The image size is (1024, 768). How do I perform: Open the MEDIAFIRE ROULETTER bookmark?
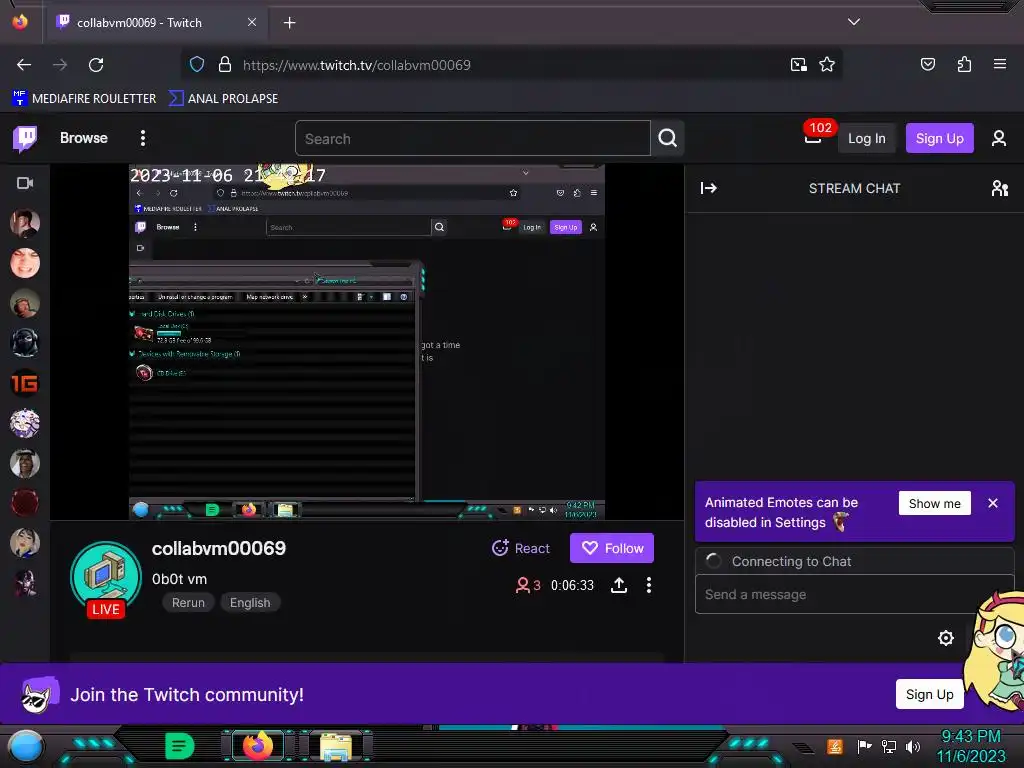click(84, 99)
